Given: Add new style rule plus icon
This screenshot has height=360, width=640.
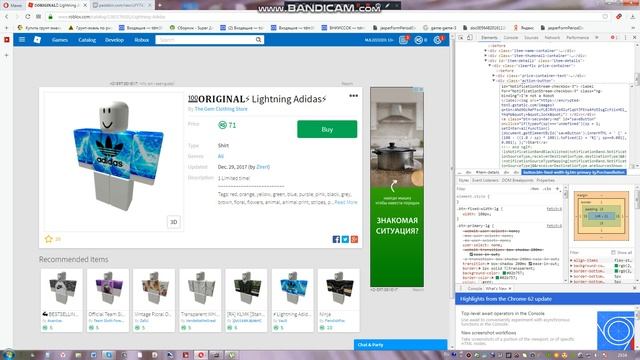Looking at the screenshot, I should pyautogui.click(x=558, y=189).
